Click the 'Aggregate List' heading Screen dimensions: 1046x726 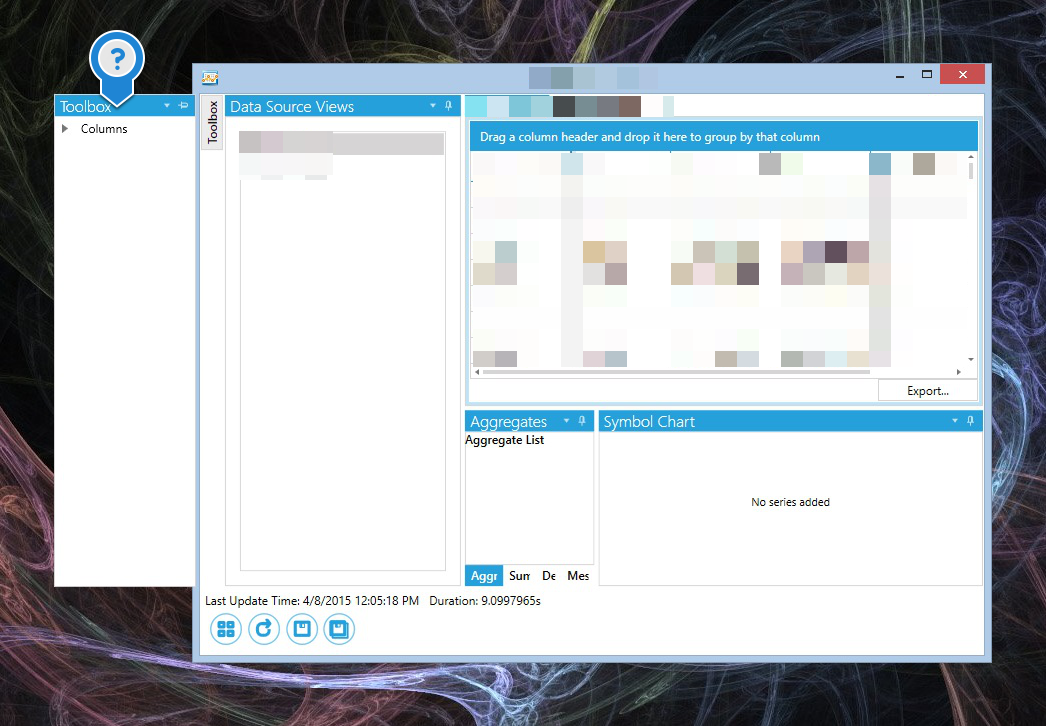click(505, 440)
